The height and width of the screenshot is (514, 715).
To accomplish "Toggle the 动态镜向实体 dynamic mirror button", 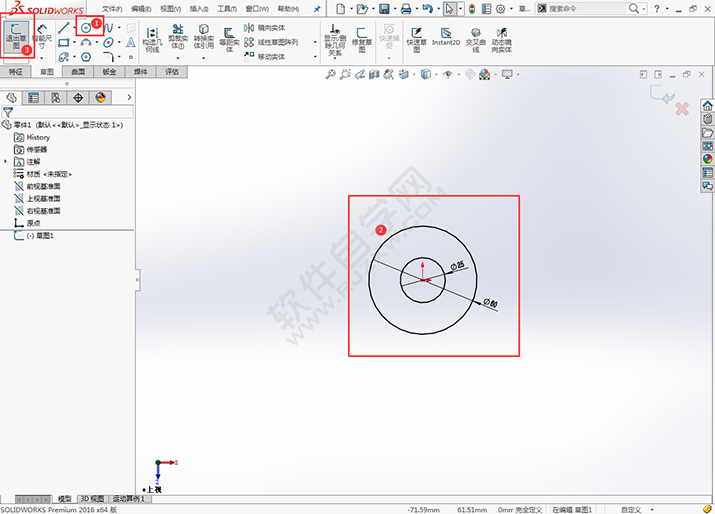I will point(502,40).
